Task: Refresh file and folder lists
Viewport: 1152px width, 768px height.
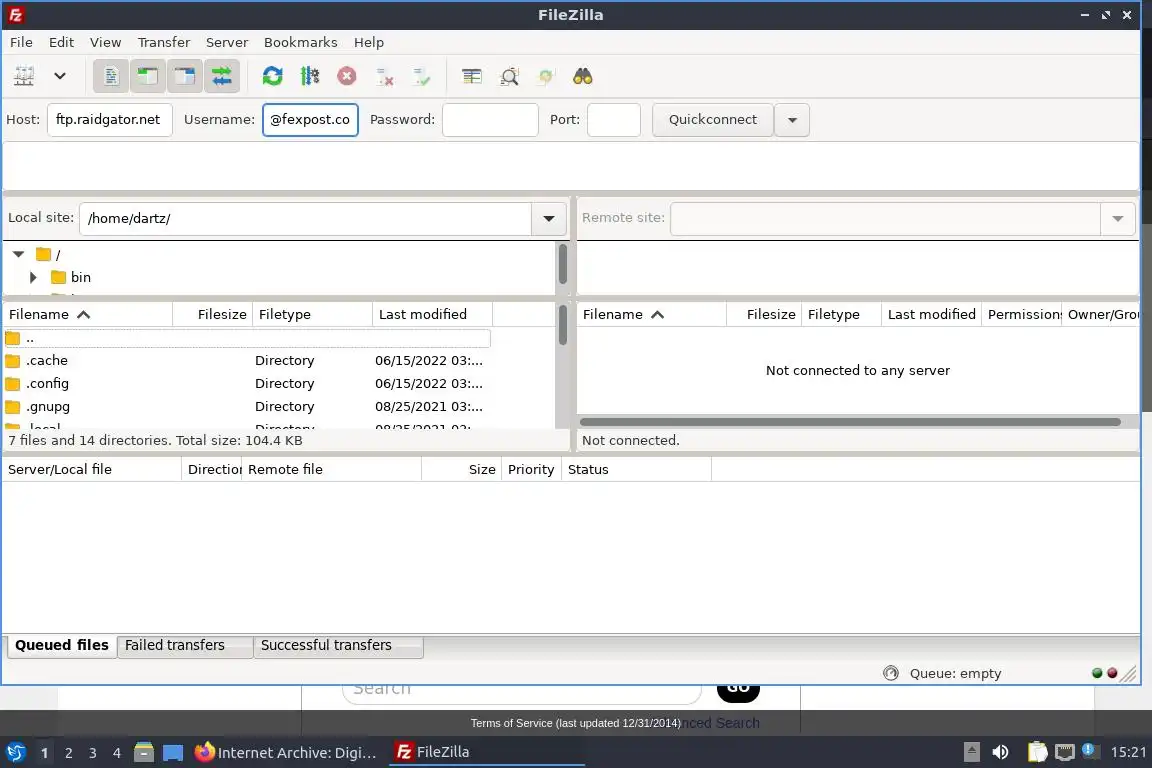Action: pos(273,76)
